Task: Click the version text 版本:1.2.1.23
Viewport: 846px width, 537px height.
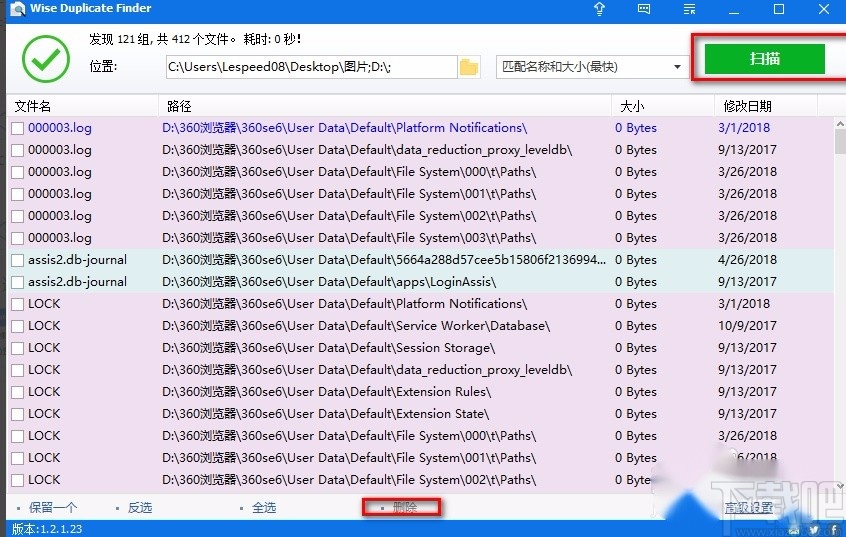Action: coord(47,529)
